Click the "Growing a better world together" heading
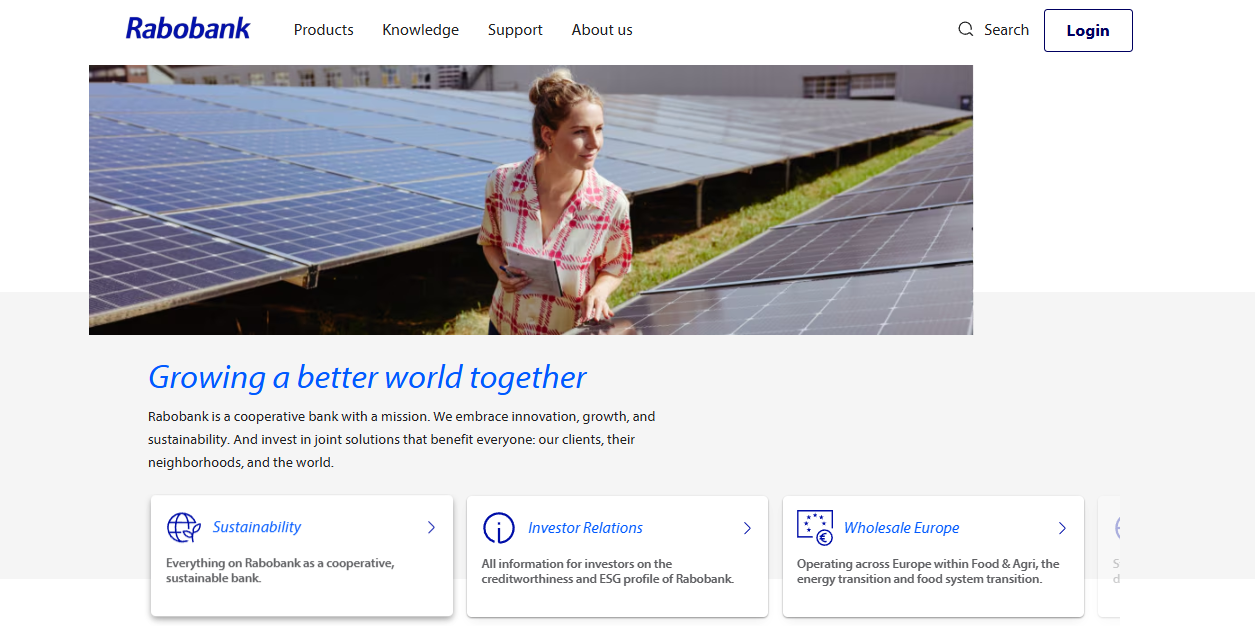Screen dimensions: 1255x626 tap(367, 377)
